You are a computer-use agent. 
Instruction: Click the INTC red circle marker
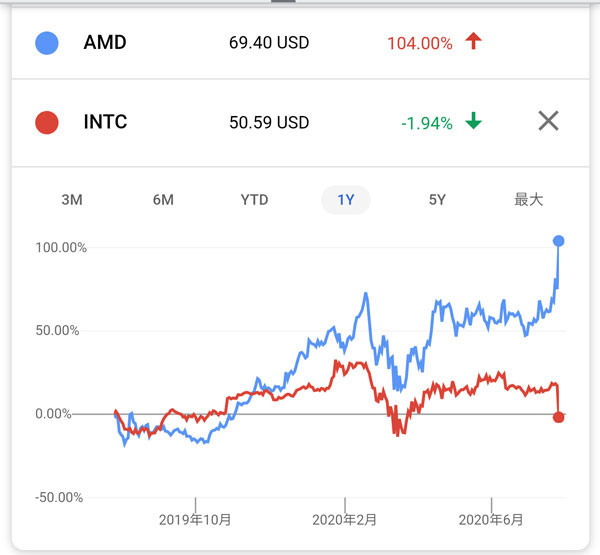46,123
